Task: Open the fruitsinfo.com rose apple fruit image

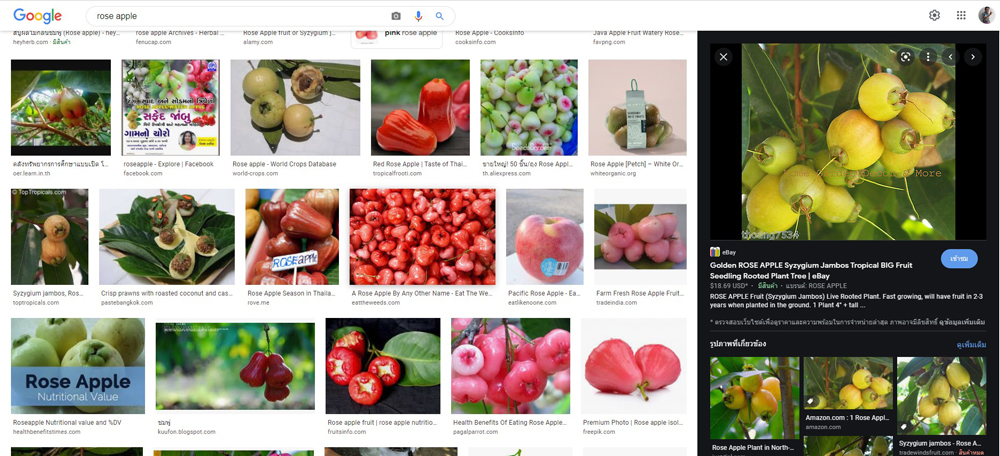Action: (383, 366)
